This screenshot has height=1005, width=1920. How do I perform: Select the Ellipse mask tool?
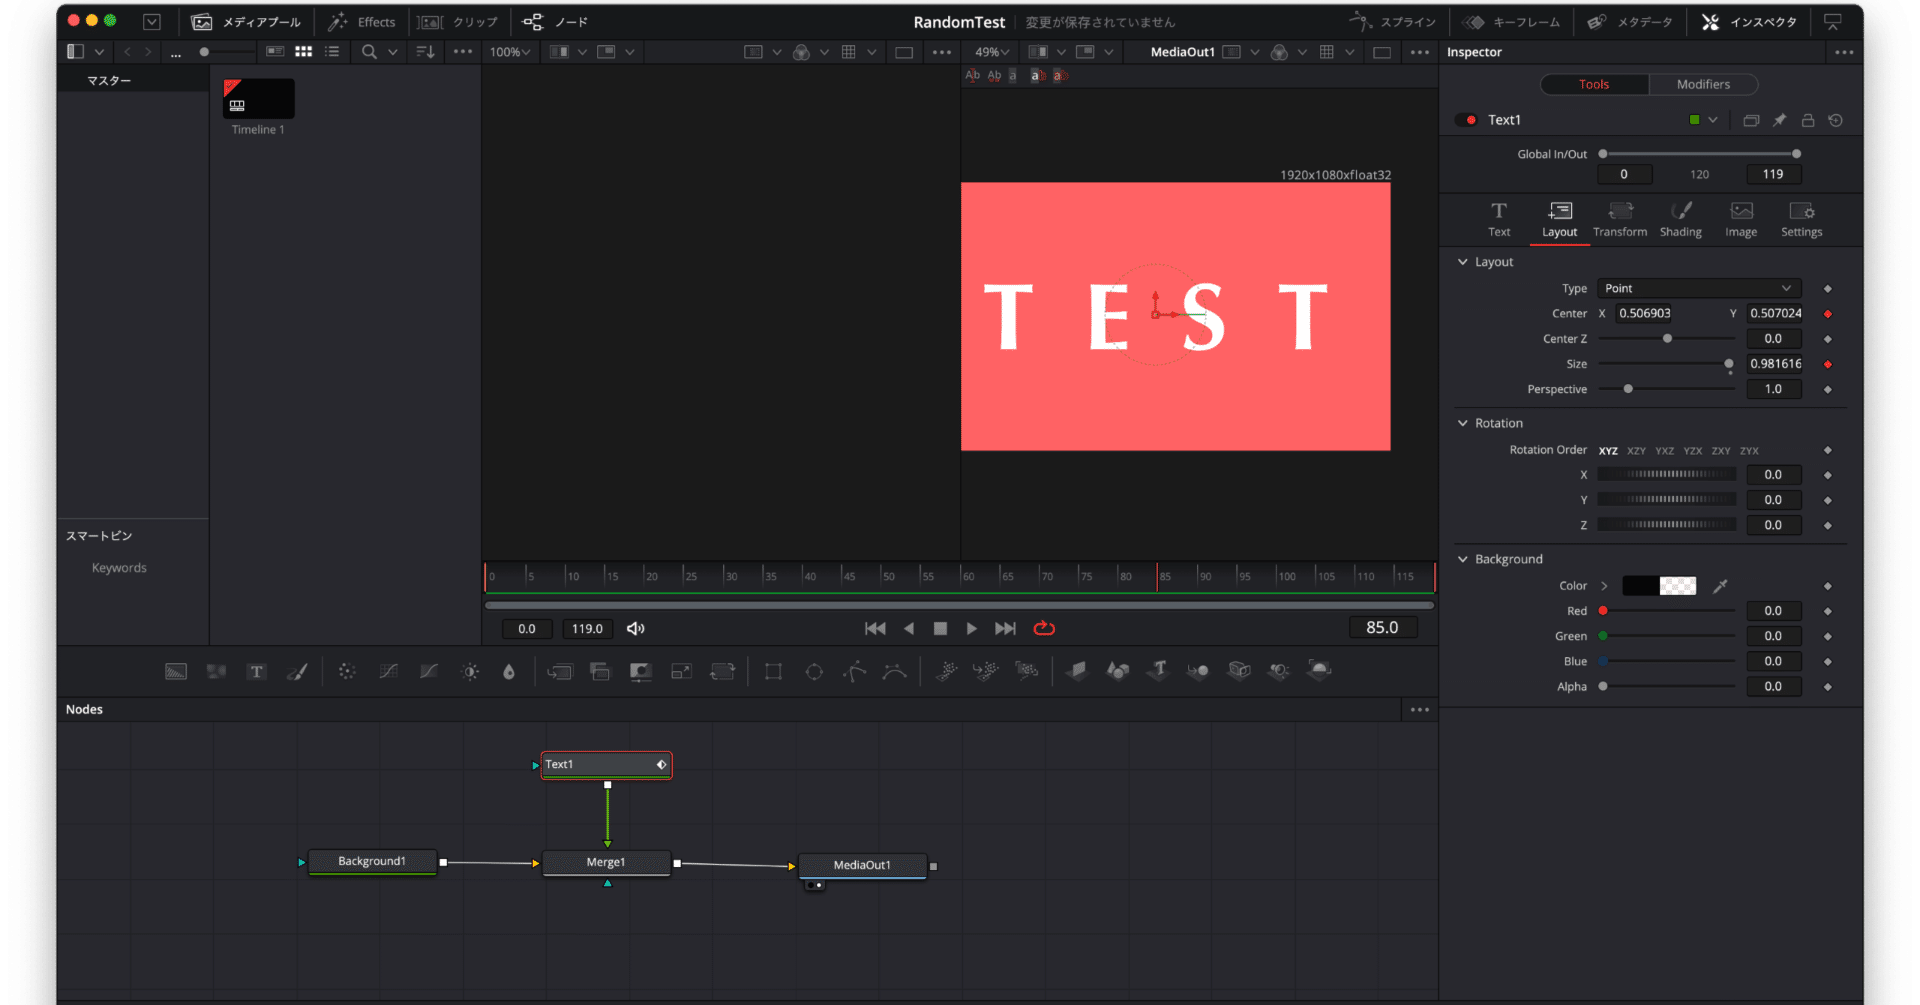814,671
